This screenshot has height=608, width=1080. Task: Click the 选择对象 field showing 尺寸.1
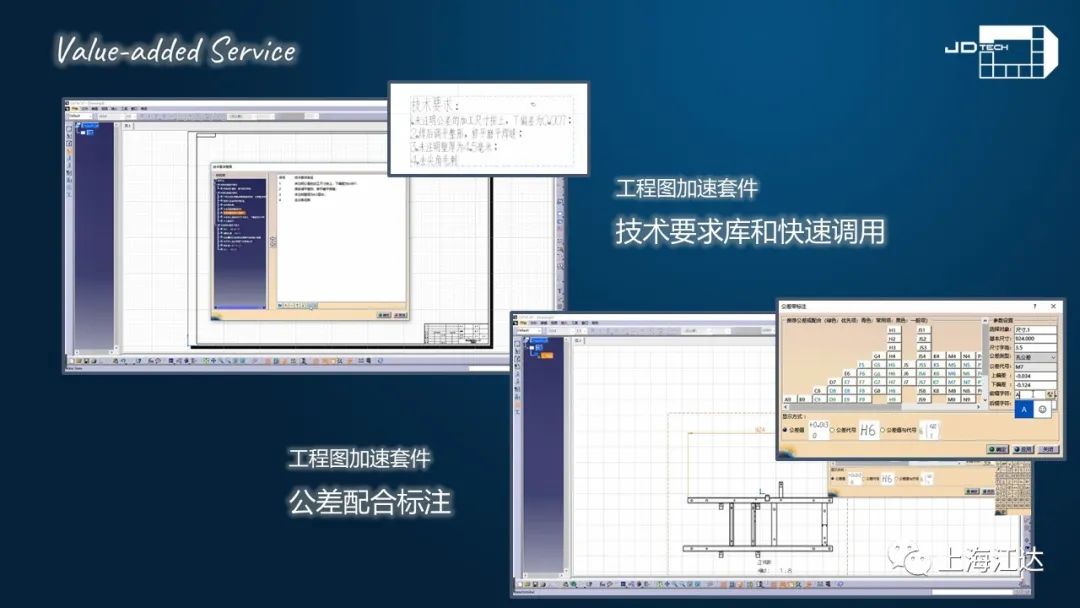(1035, 330)
